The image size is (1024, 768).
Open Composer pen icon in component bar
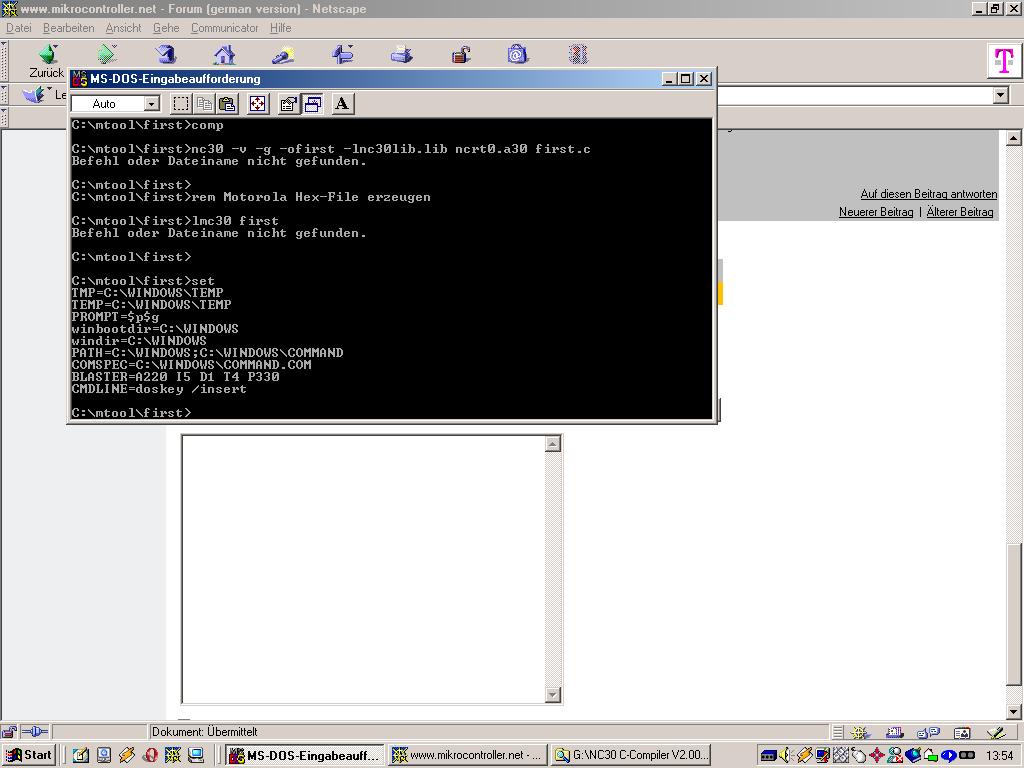coord(996,733)
